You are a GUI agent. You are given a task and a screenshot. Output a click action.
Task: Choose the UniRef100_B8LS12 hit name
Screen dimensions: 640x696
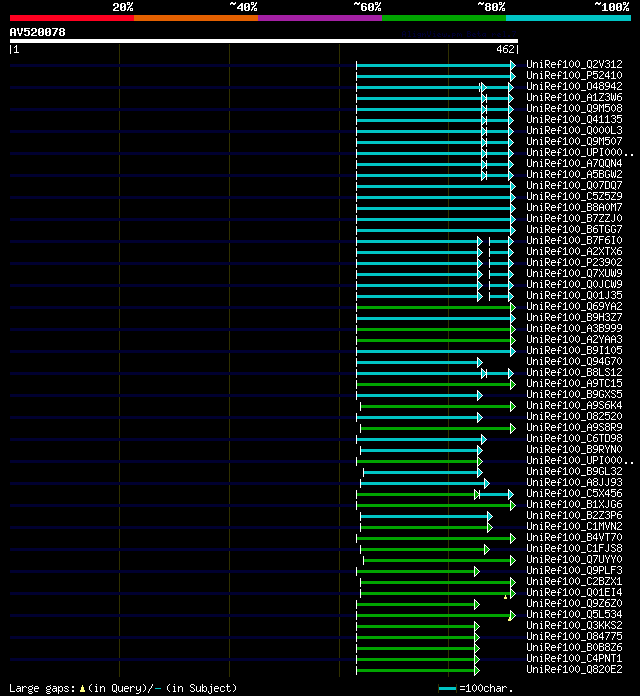point(574,372)
